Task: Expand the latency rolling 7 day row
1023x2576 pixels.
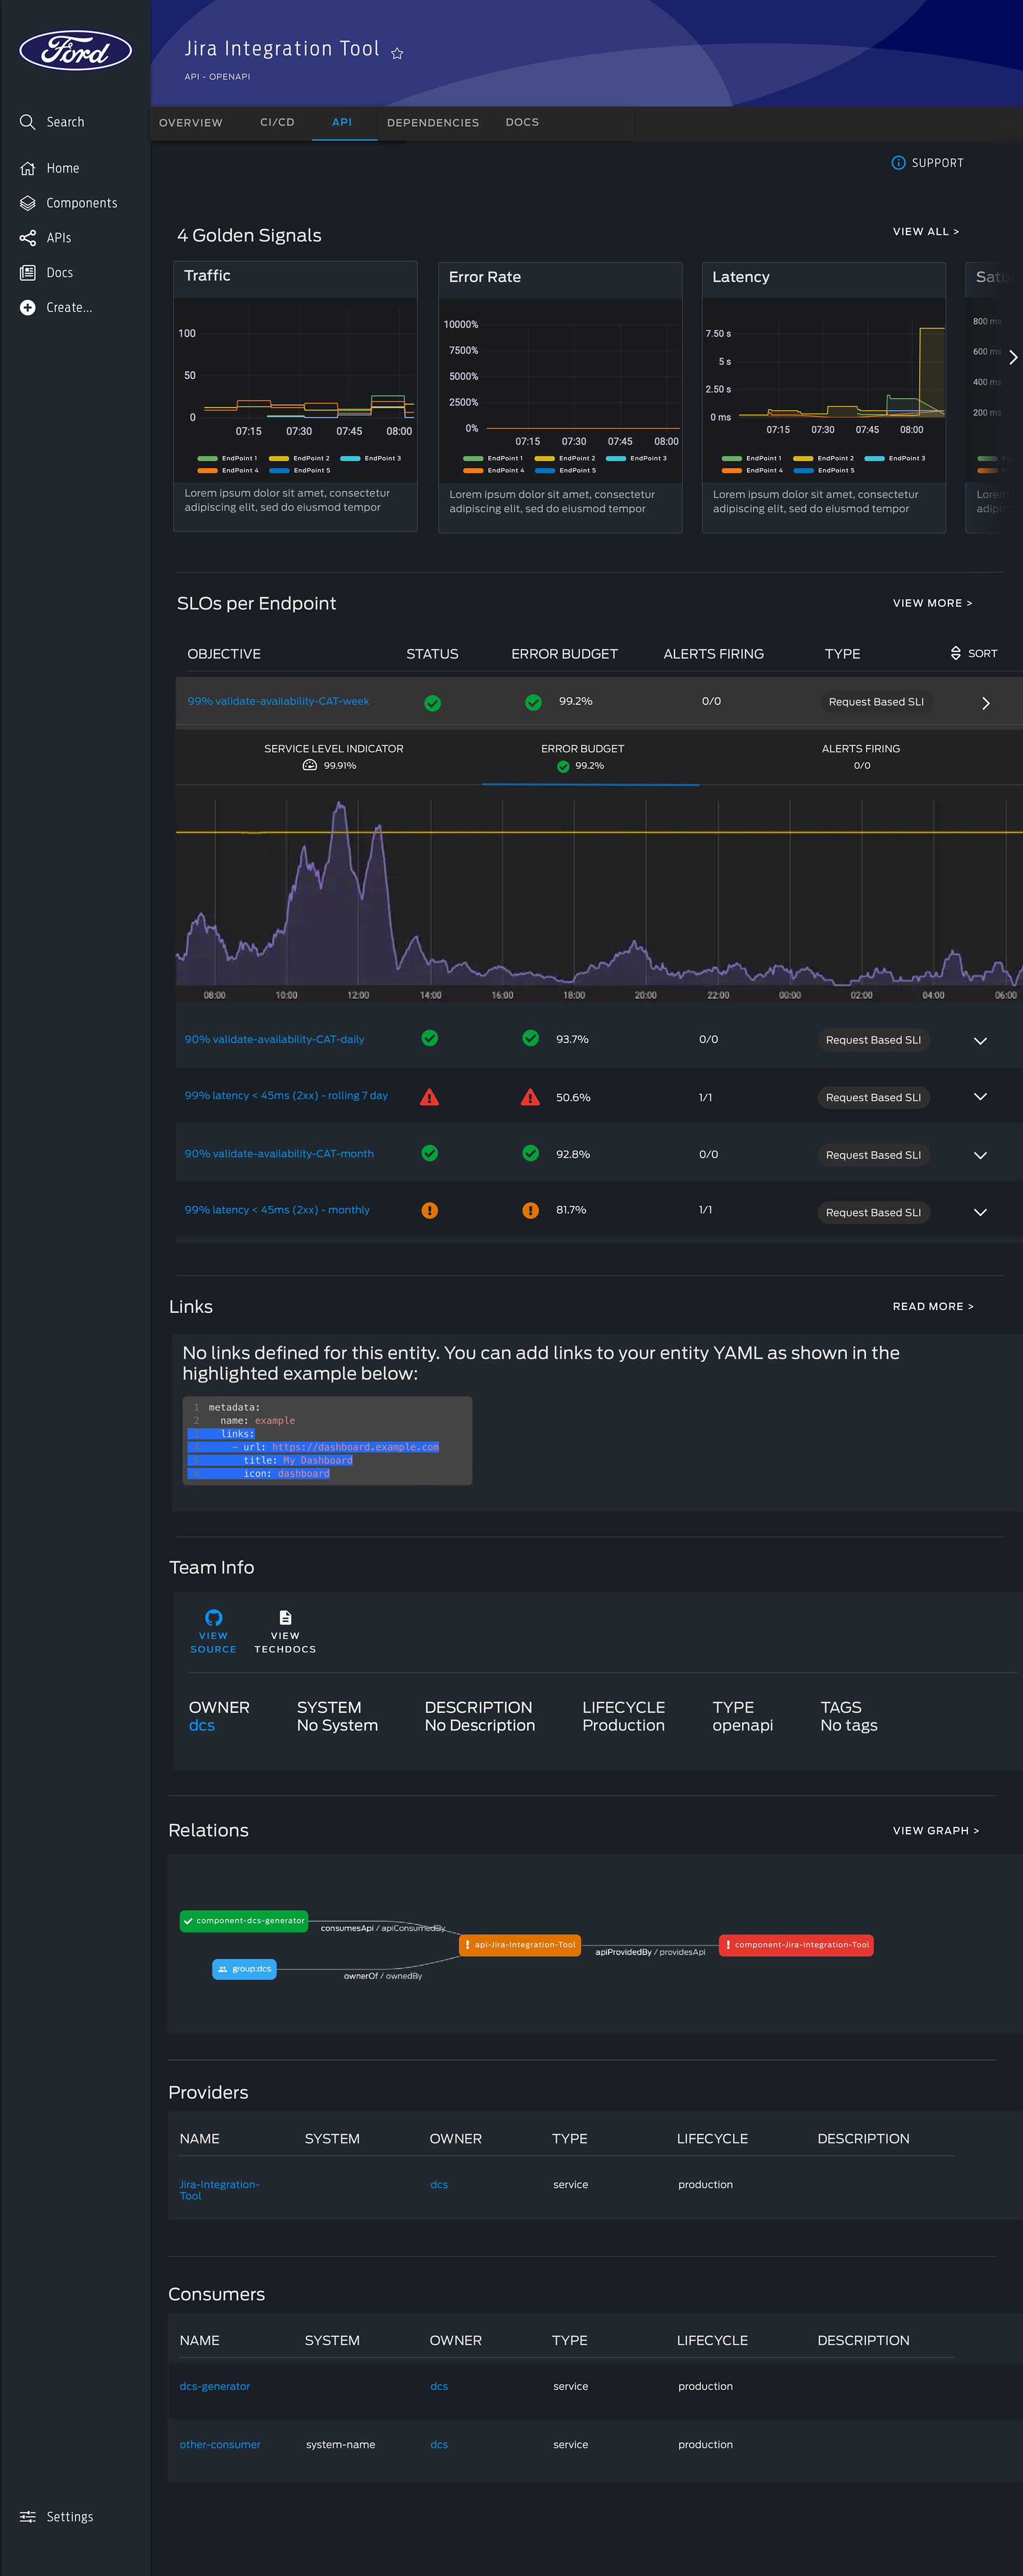Action: [x=980, y=1097]
